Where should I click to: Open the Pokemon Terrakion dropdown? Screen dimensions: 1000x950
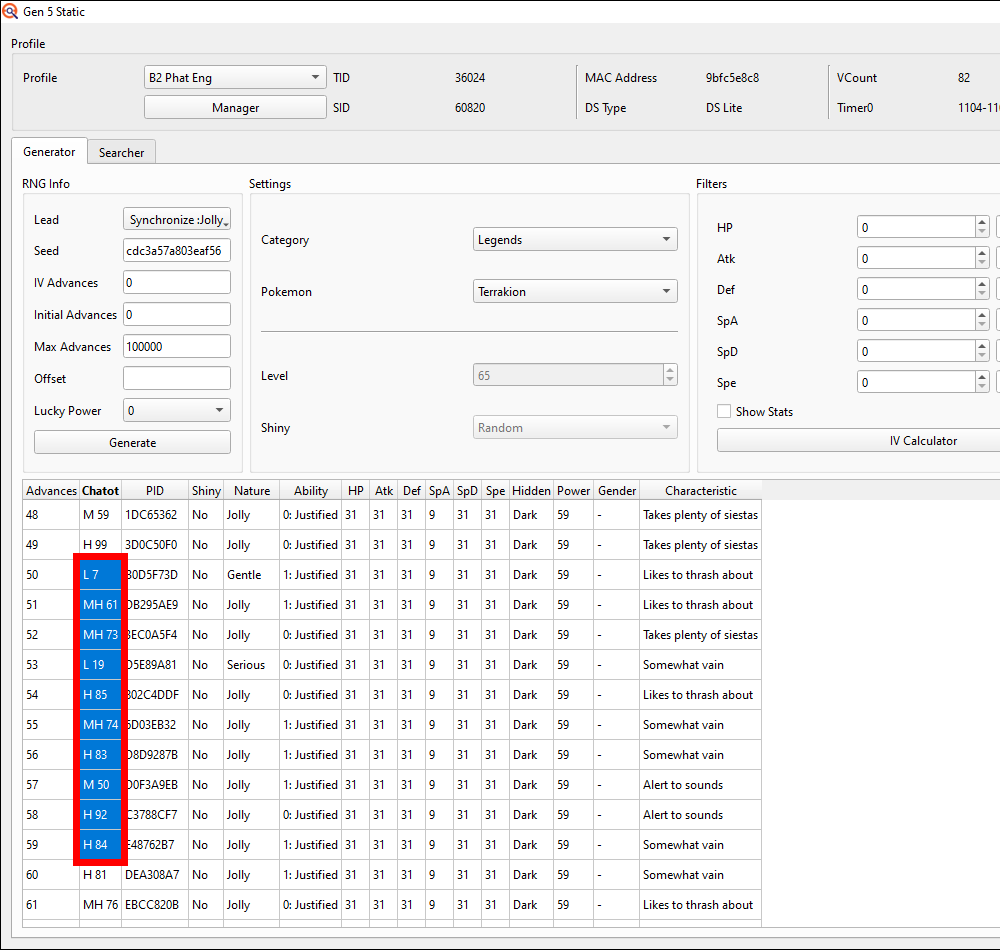click(x=574, y=292)
